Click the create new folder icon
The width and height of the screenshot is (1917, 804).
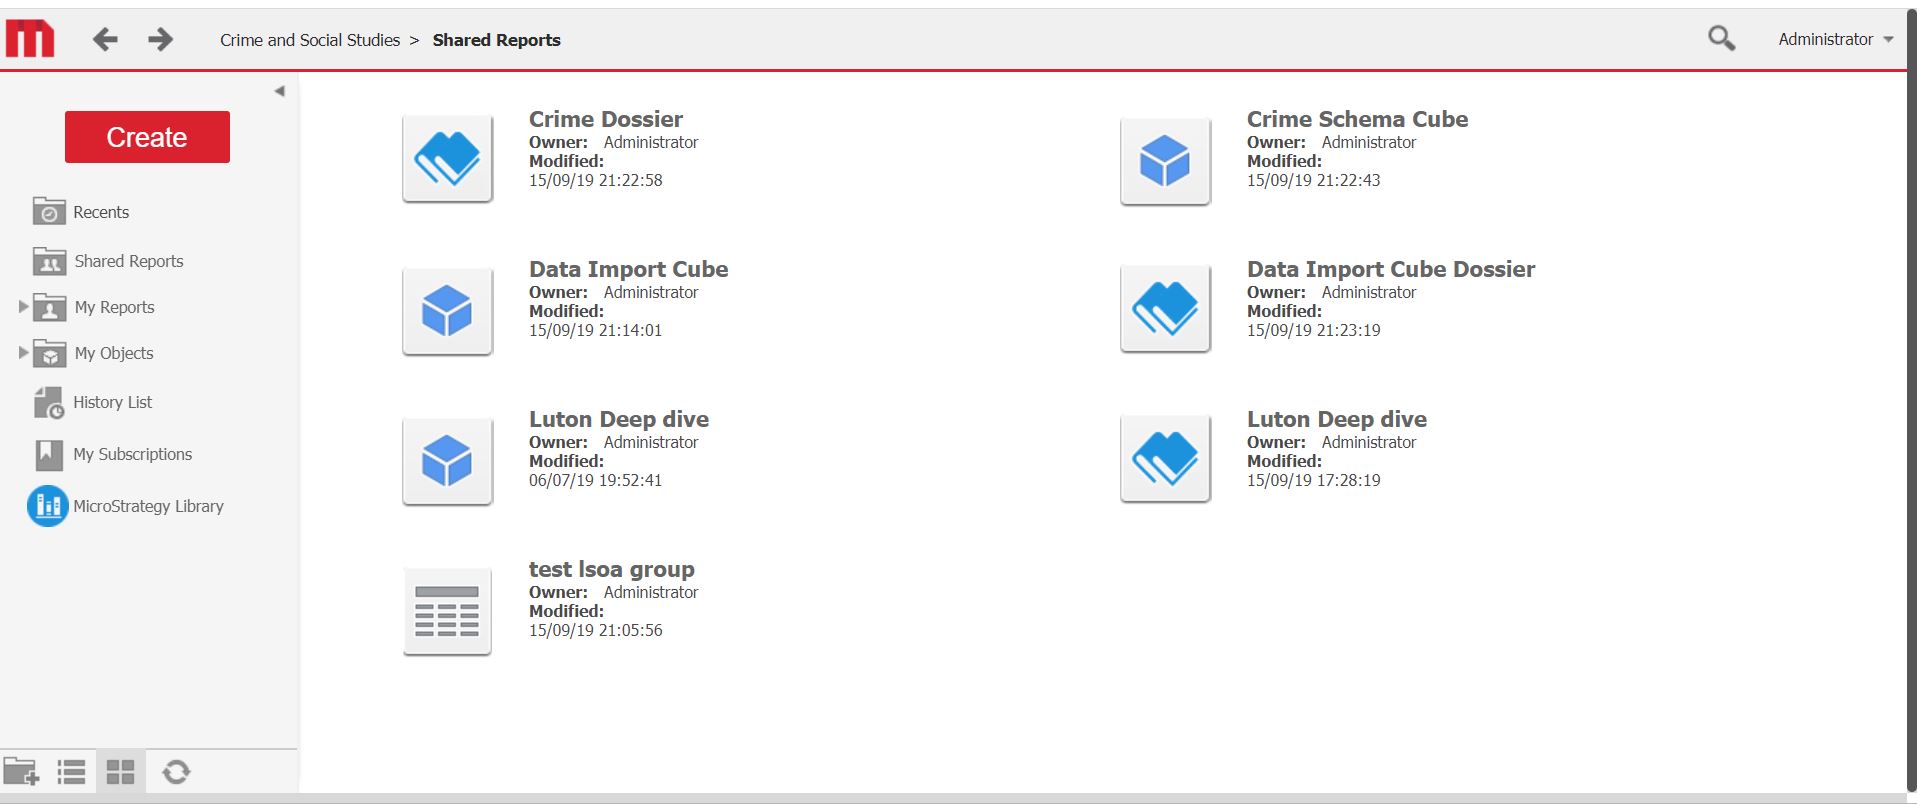(21, 772)
